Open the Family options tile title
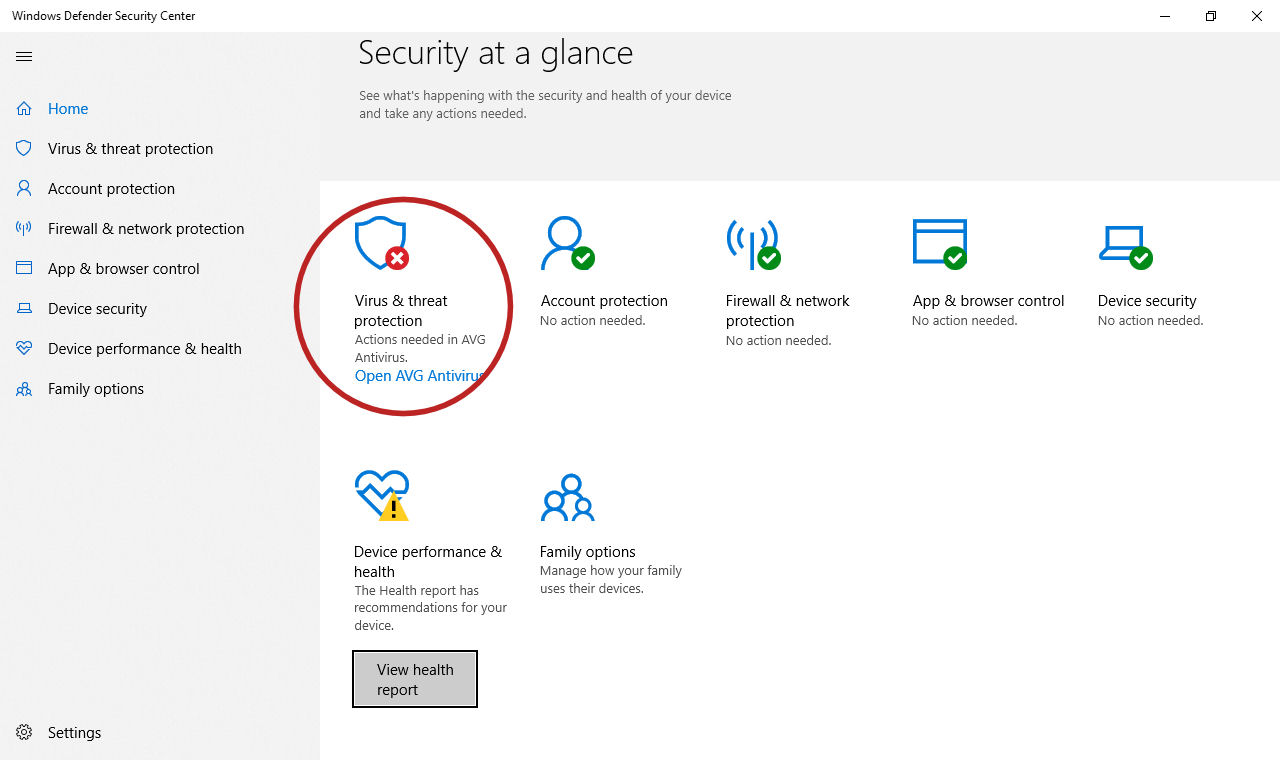Image resolution: width=1280 pixels, height=760 pixels. 588,551
